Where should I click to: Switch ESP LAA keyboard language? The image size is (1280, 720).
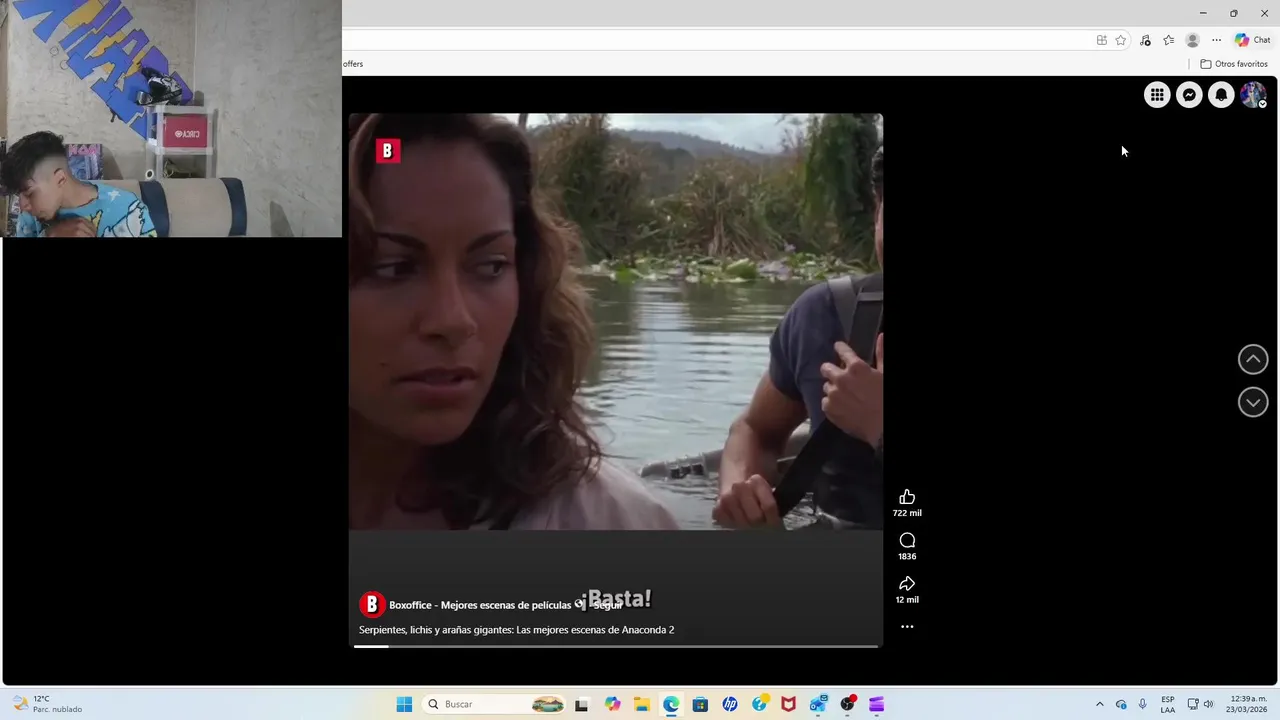coord(1168,704)
